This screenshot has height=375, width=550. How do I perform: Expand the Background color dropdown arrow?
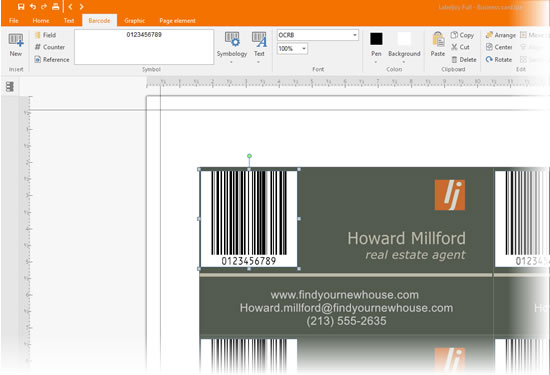(404, 62)
